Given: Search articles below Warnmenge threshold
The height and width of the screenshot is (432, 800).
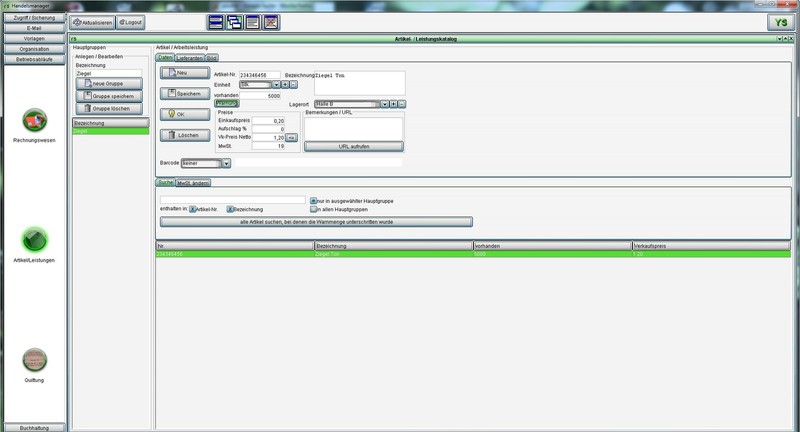Looking at the screenshot, I should pyautogui.click(x=316, y=222).
